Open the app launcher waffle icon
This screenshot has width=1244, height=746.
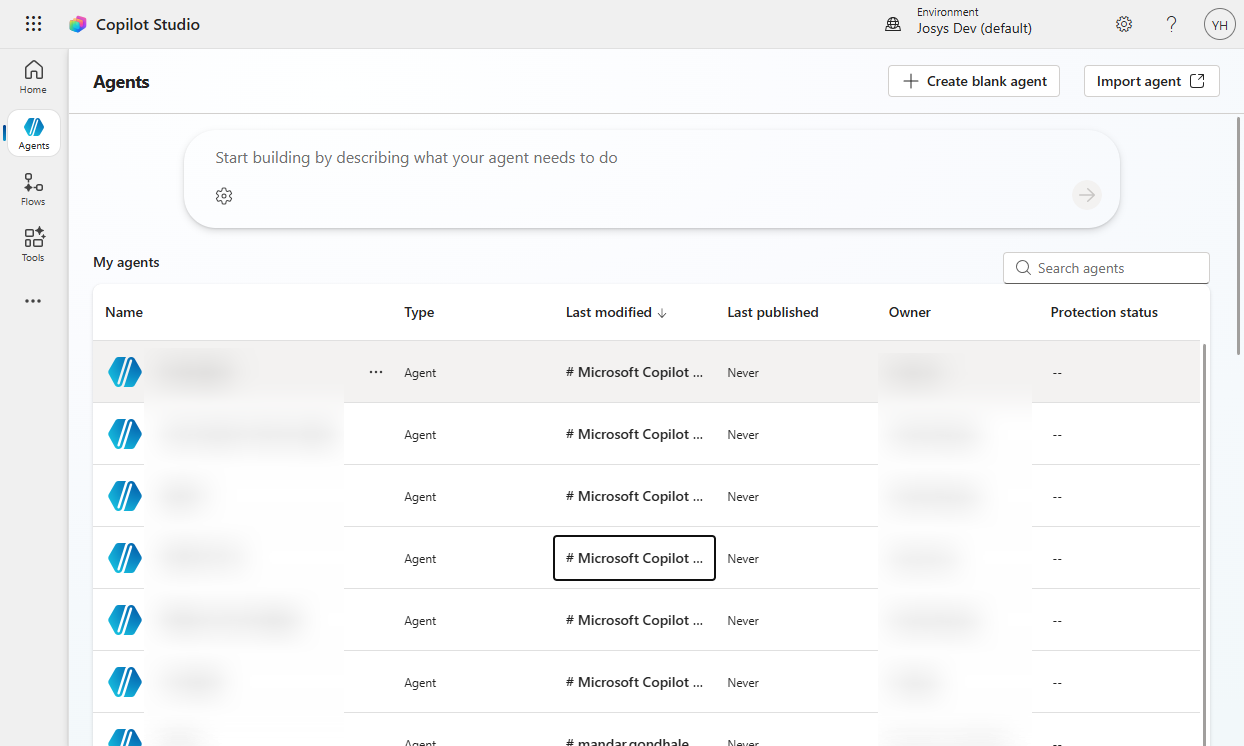coord(33,24)
